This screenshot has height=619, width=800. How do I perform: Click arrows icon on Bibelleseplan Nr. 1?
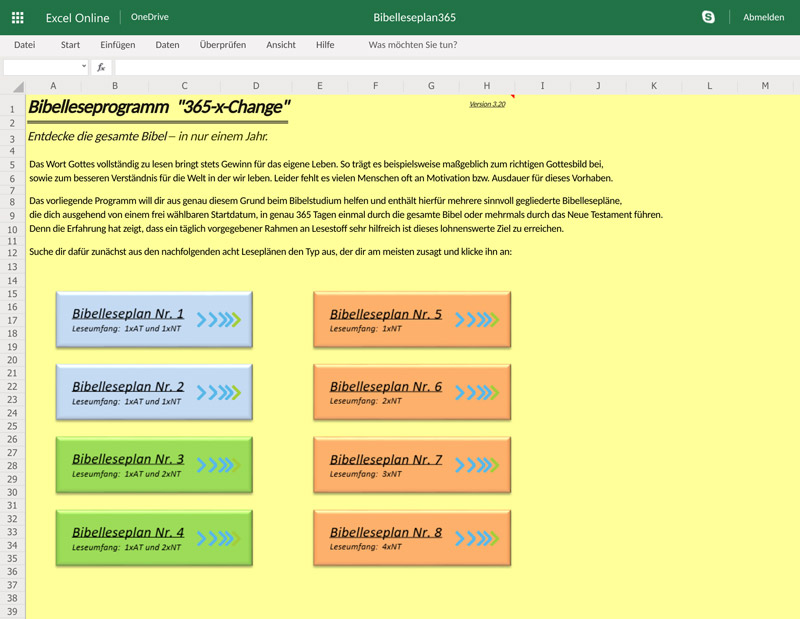click(x=219, y=319)
